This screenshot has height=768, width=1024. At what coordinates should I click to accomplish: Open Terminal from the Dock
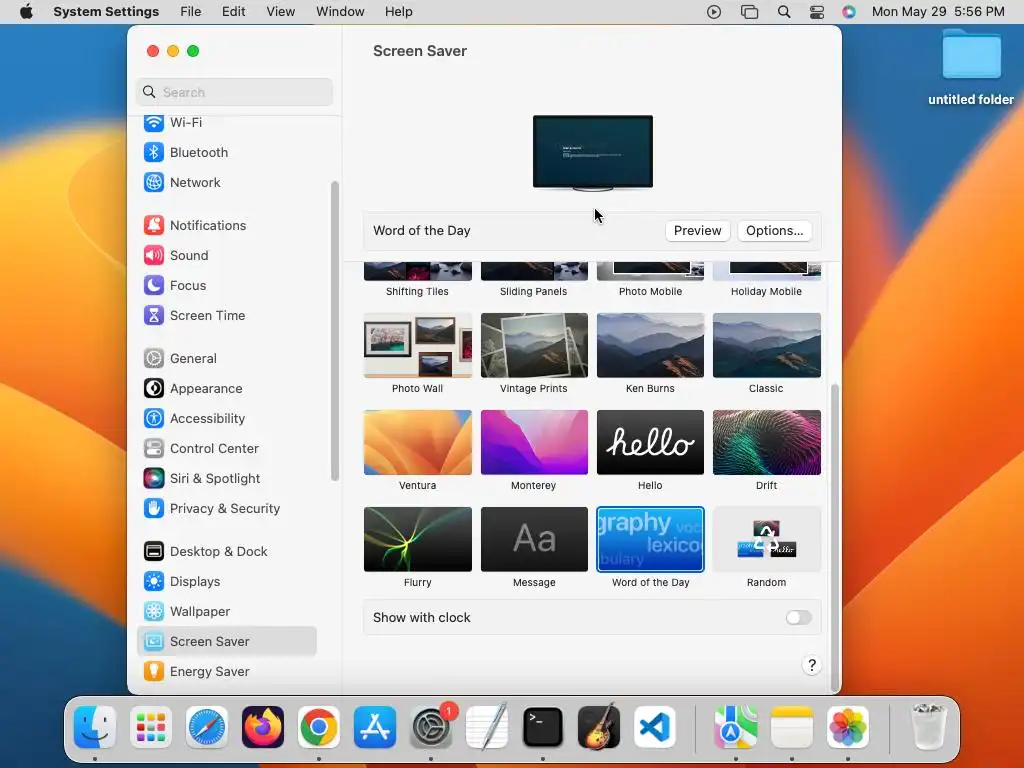tap(543, 727)
